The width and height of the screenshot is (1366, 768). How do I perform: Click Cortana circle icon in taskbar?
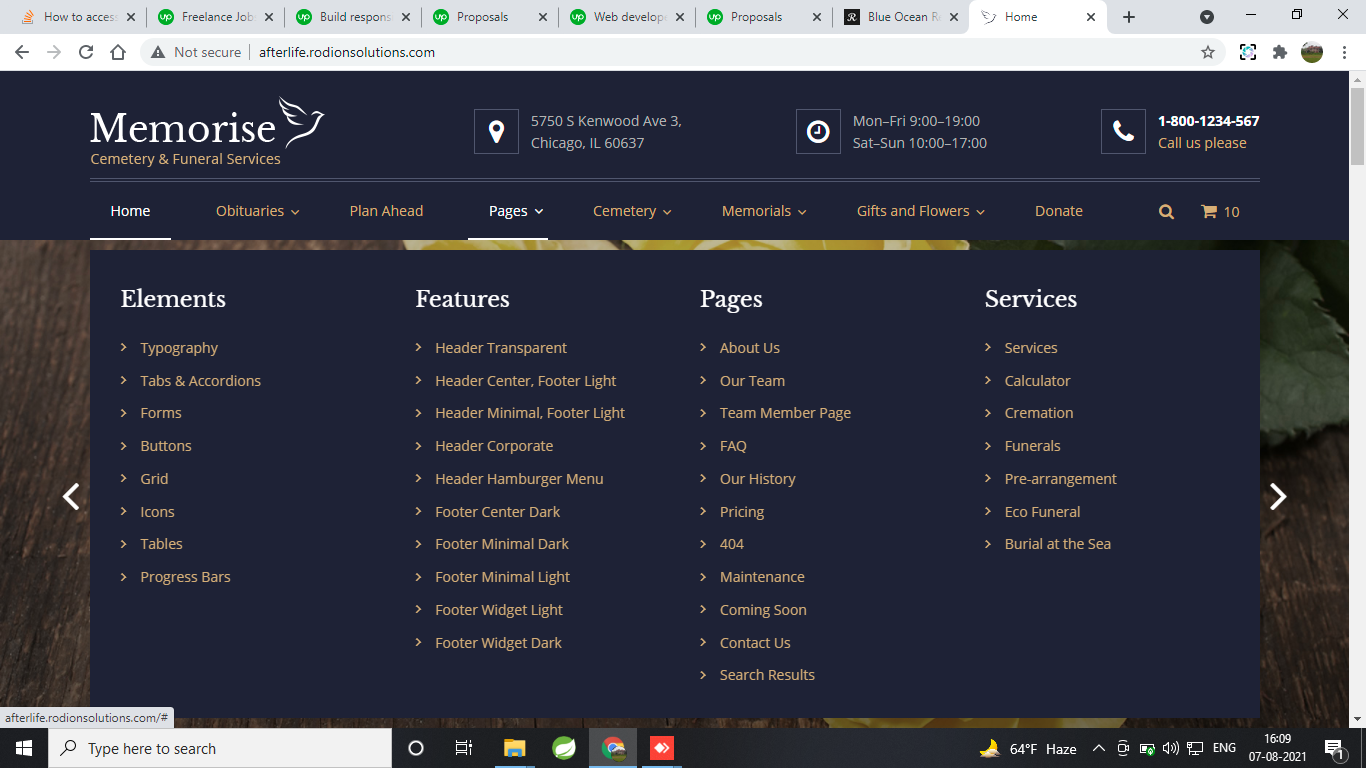416,748
